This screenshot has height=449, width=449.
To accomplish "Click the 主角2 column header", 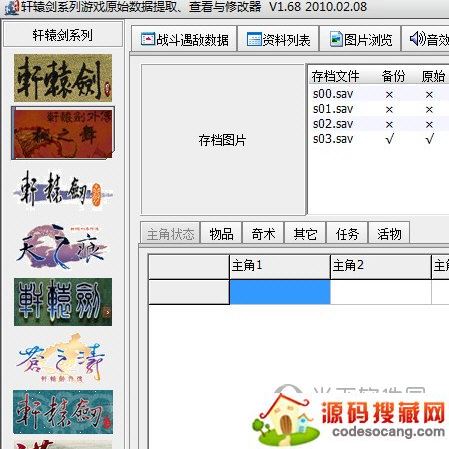I will 381,266.
